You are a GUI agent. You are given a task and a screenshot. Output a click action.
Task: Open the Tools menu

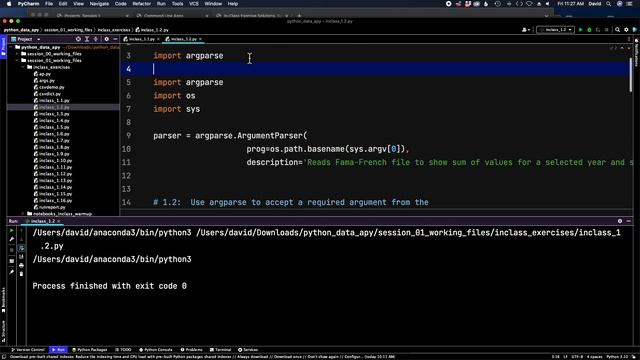[177, 4]
